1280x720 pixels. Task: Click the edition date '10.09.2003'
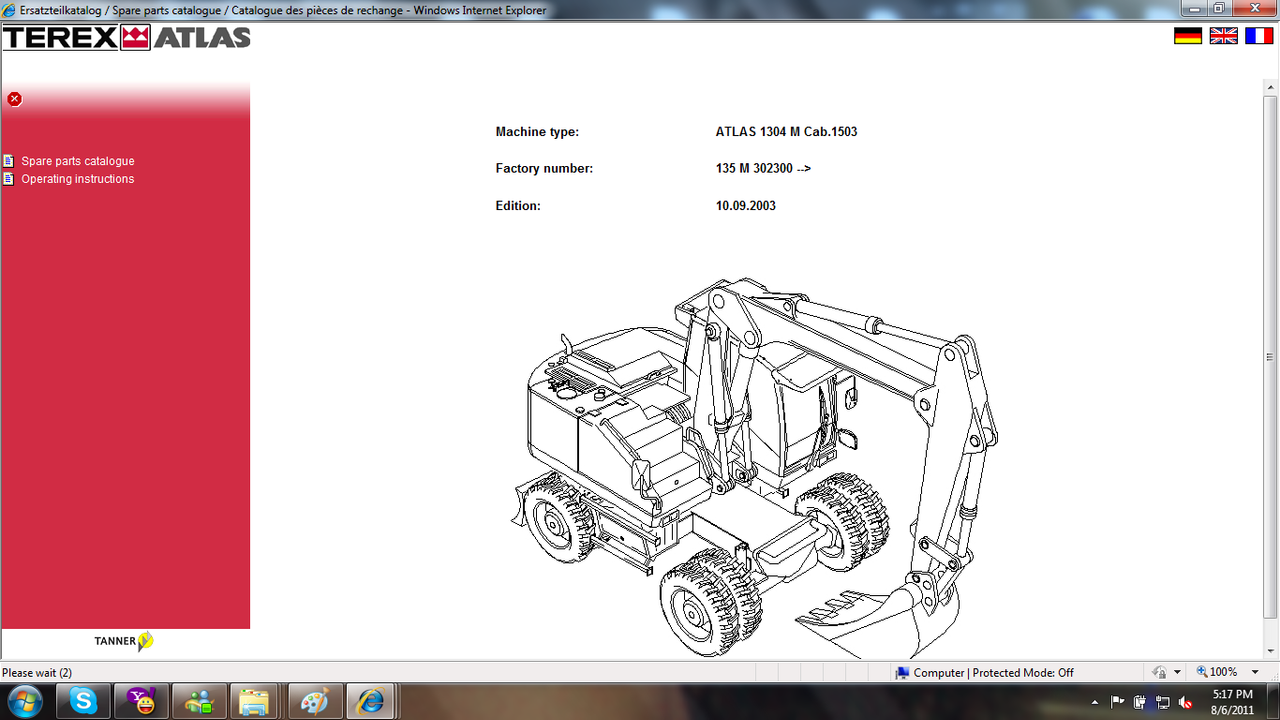(745, 206)
